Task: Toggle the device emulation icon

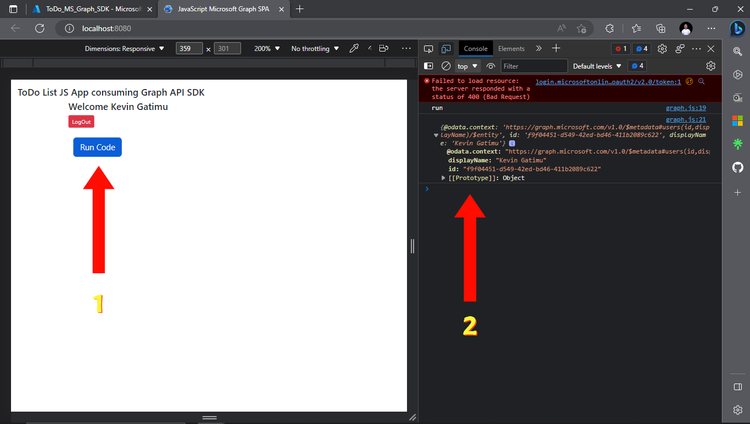Action: (446, 49)
